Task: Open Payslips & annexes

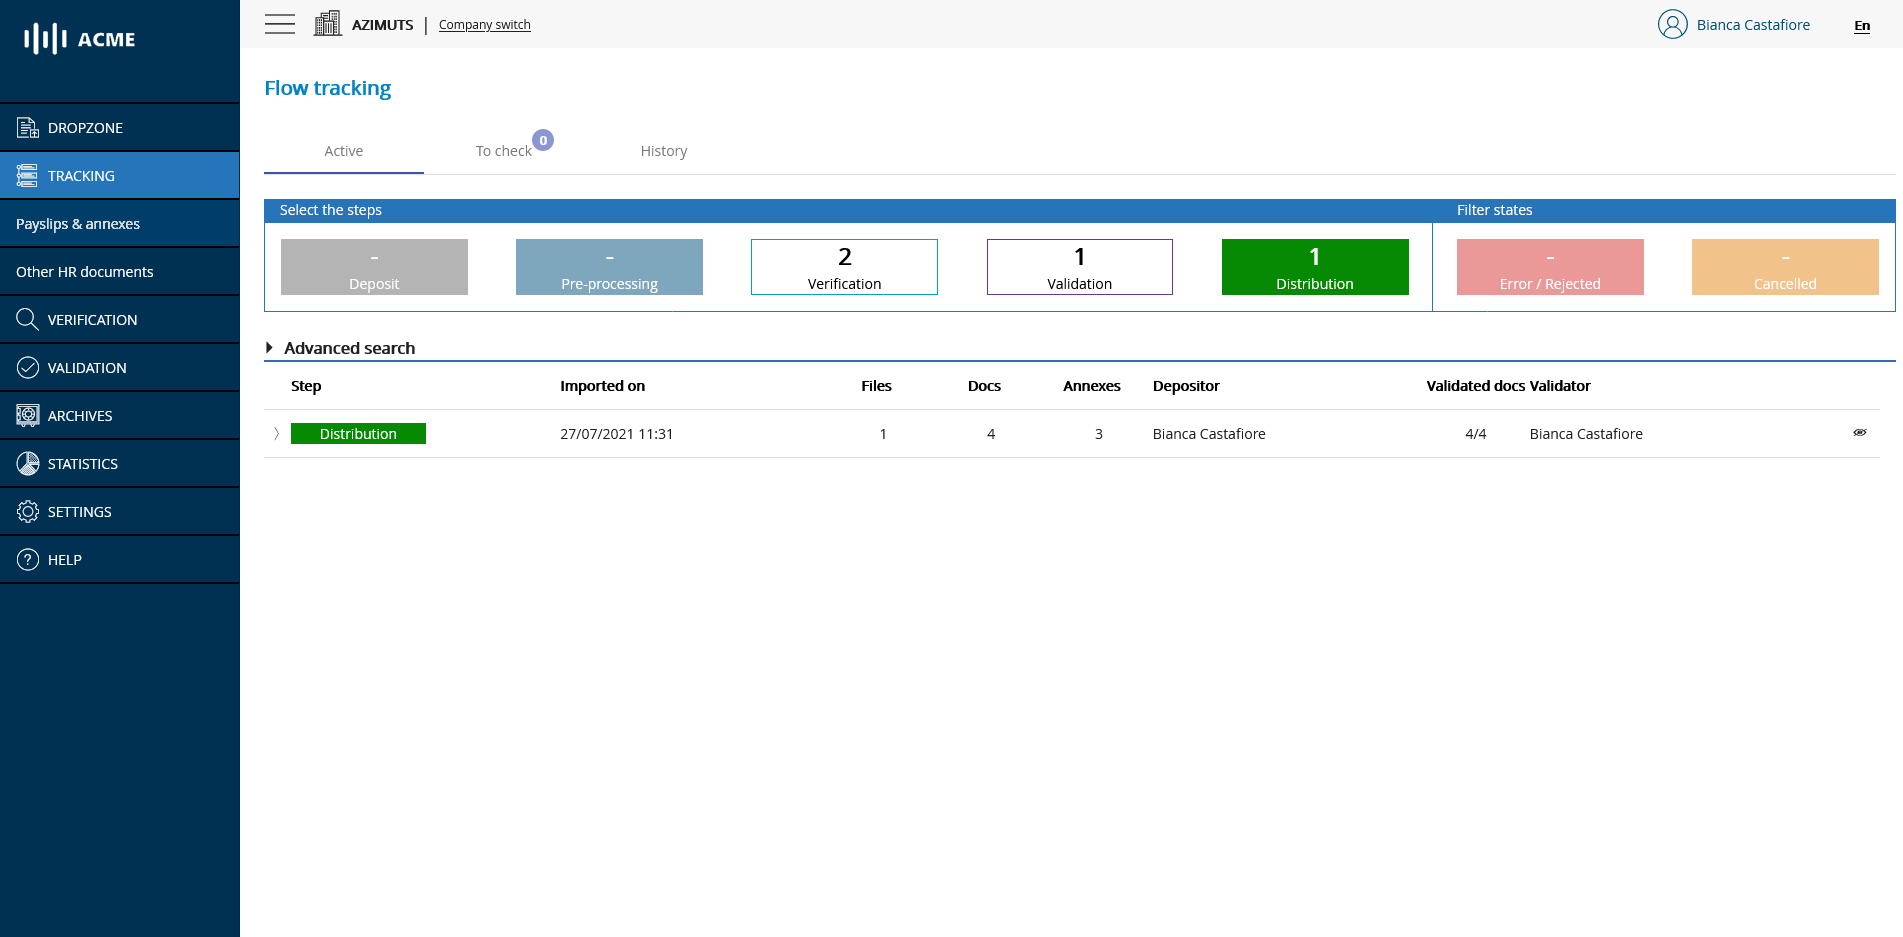Action: [78, 223]
